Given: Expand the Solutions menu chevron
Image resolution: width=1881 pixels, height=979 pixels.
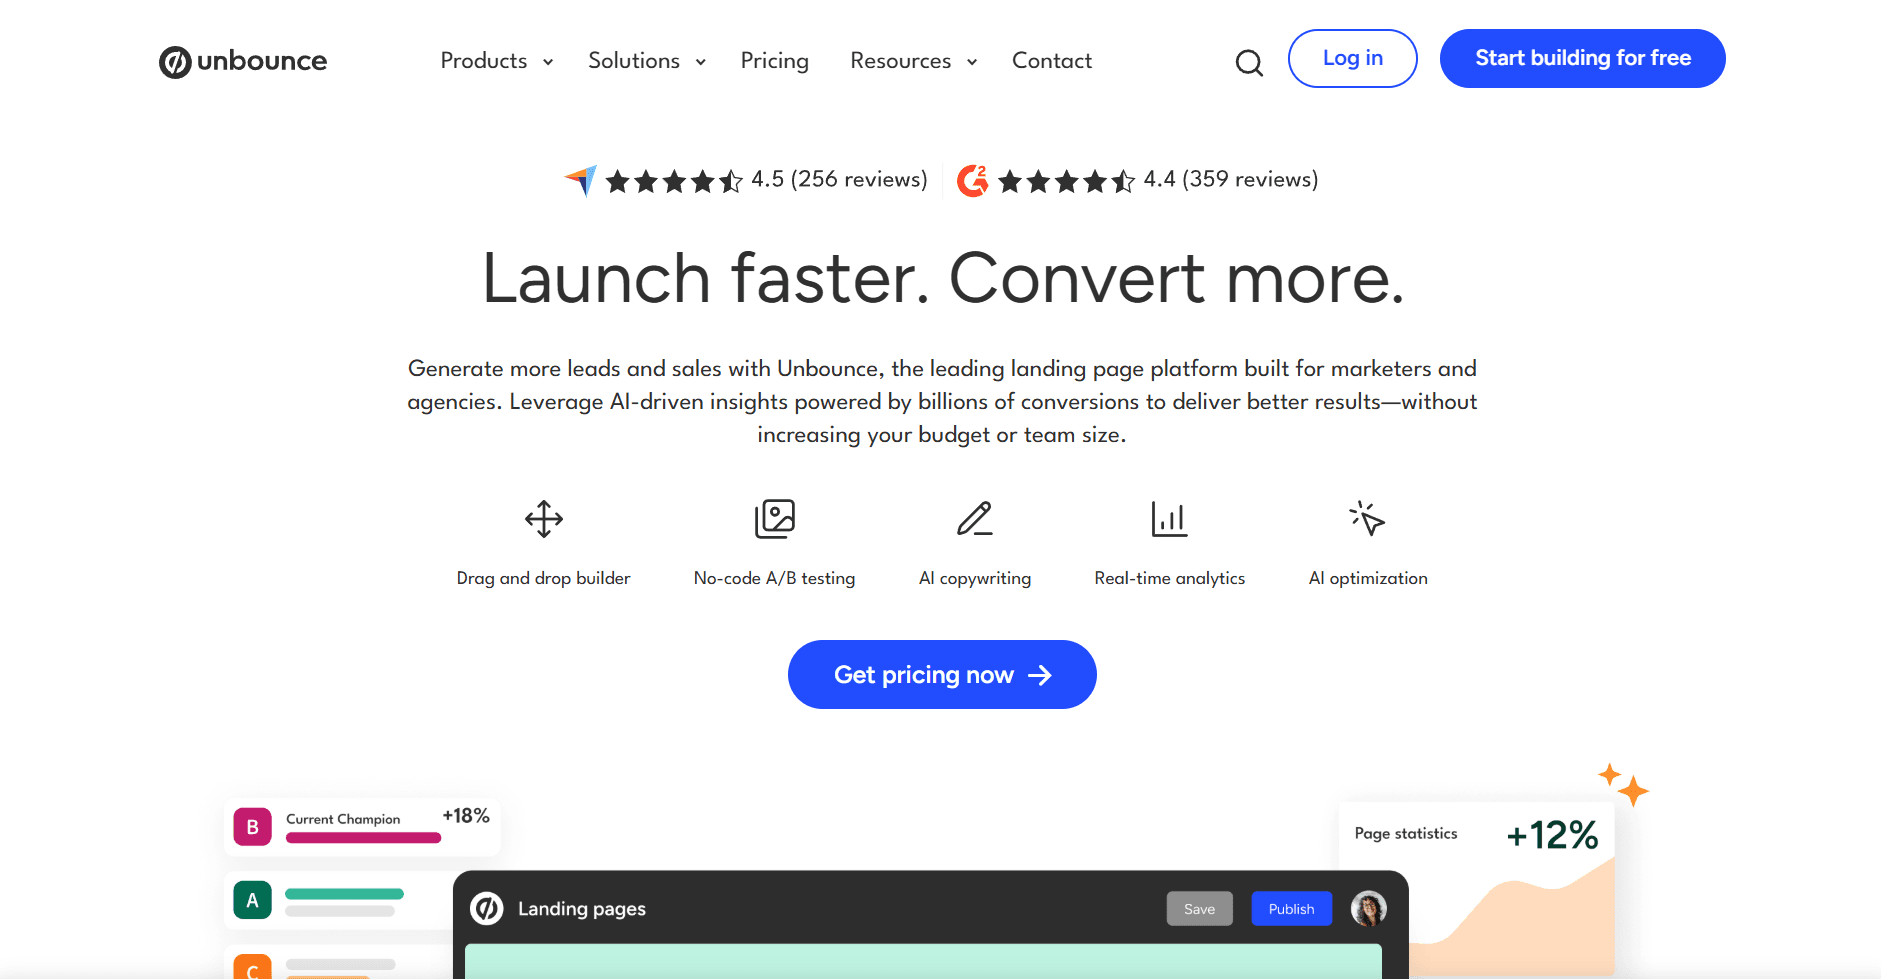Looking at the screenshot, I should pos(701,62).
